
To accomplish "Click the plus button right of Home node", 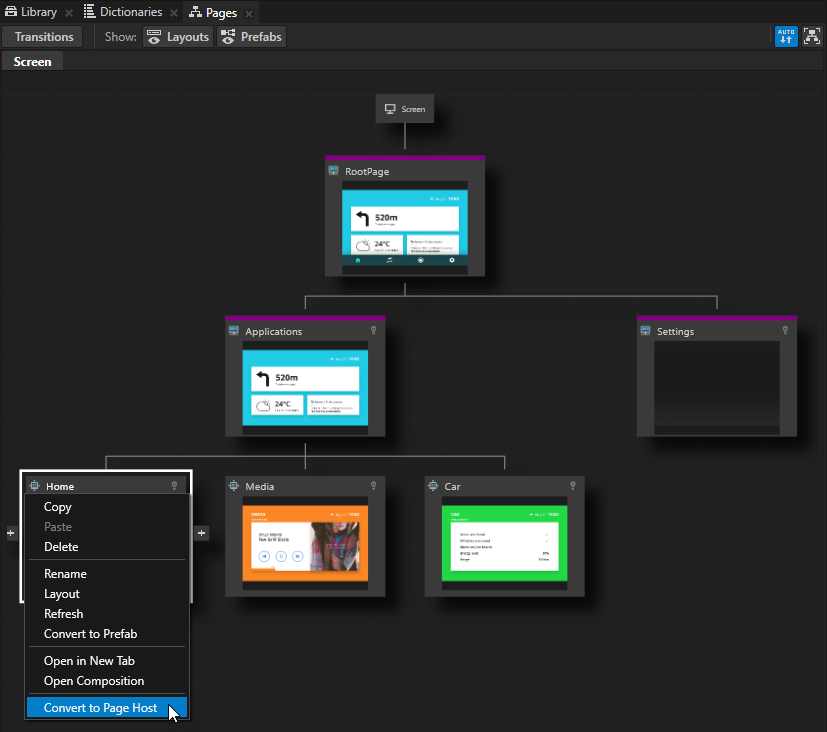I will (201, 533).
